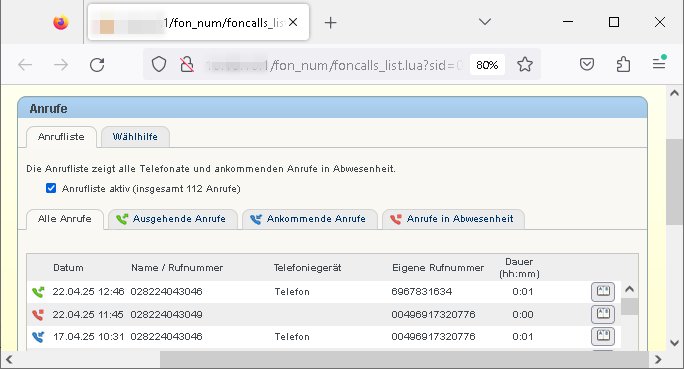Select the Ankommende Anrufe tab
Viewport: 684px width, 369px height.
(310, 219)
